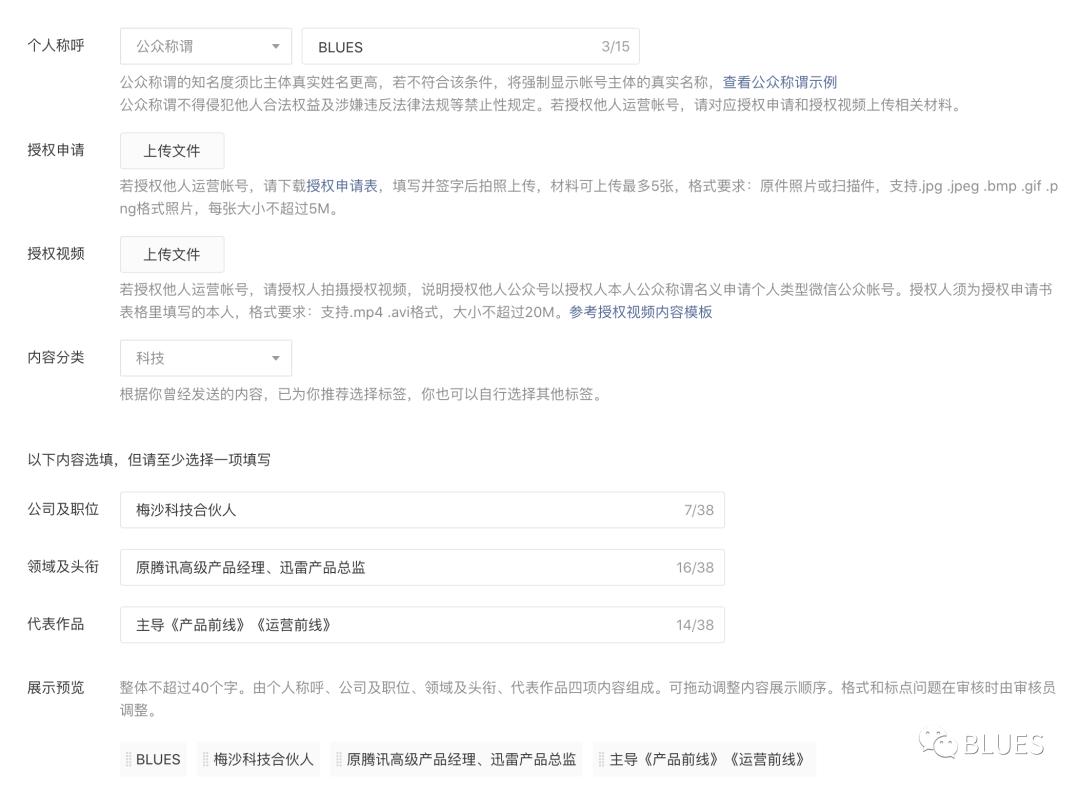
Task: Click the BLUES watermark logo at bottom right
Action: coord(985,744)
